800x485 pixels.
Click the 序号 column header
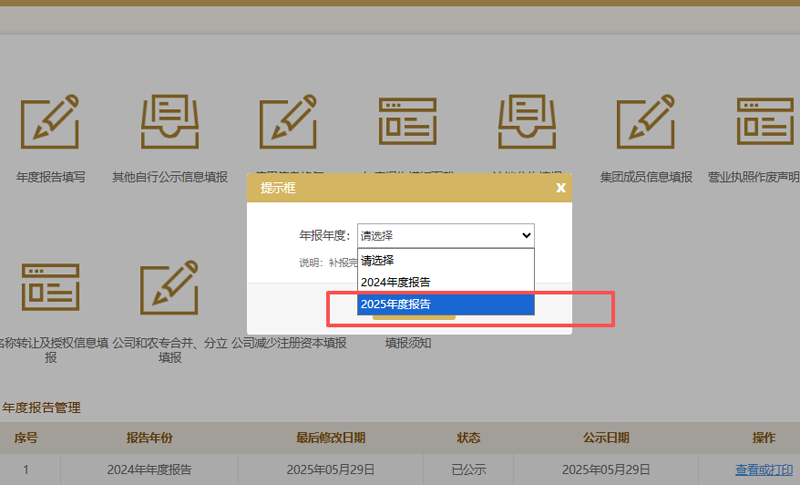pyautogui.click(x=26, y=438)
